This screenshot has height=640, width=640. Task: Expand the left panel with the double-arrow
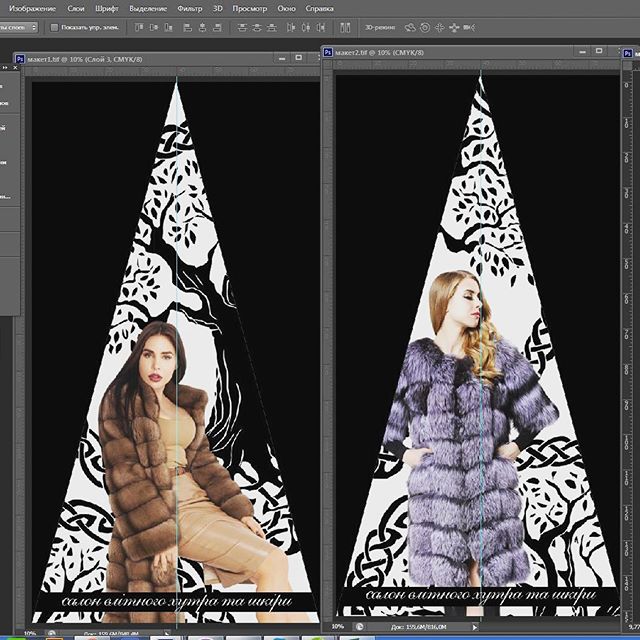coord(6,68)
